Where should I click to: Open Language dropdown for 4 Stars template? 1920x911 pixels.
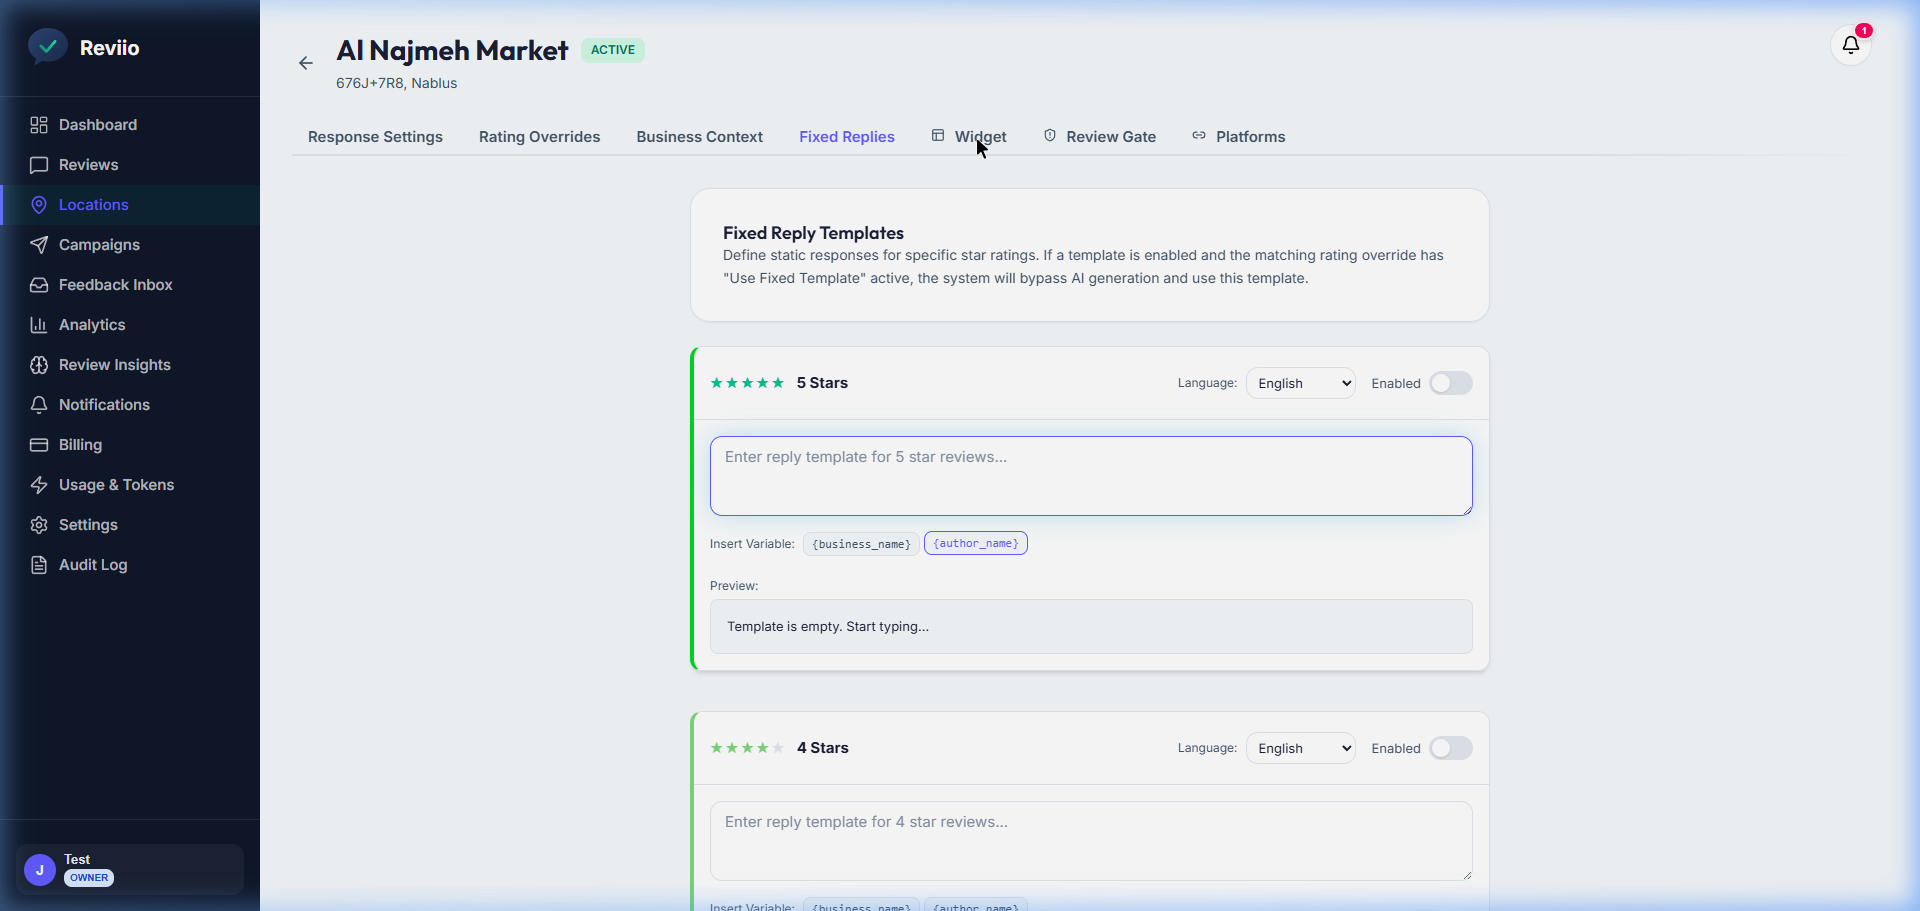coord(1301,748)
